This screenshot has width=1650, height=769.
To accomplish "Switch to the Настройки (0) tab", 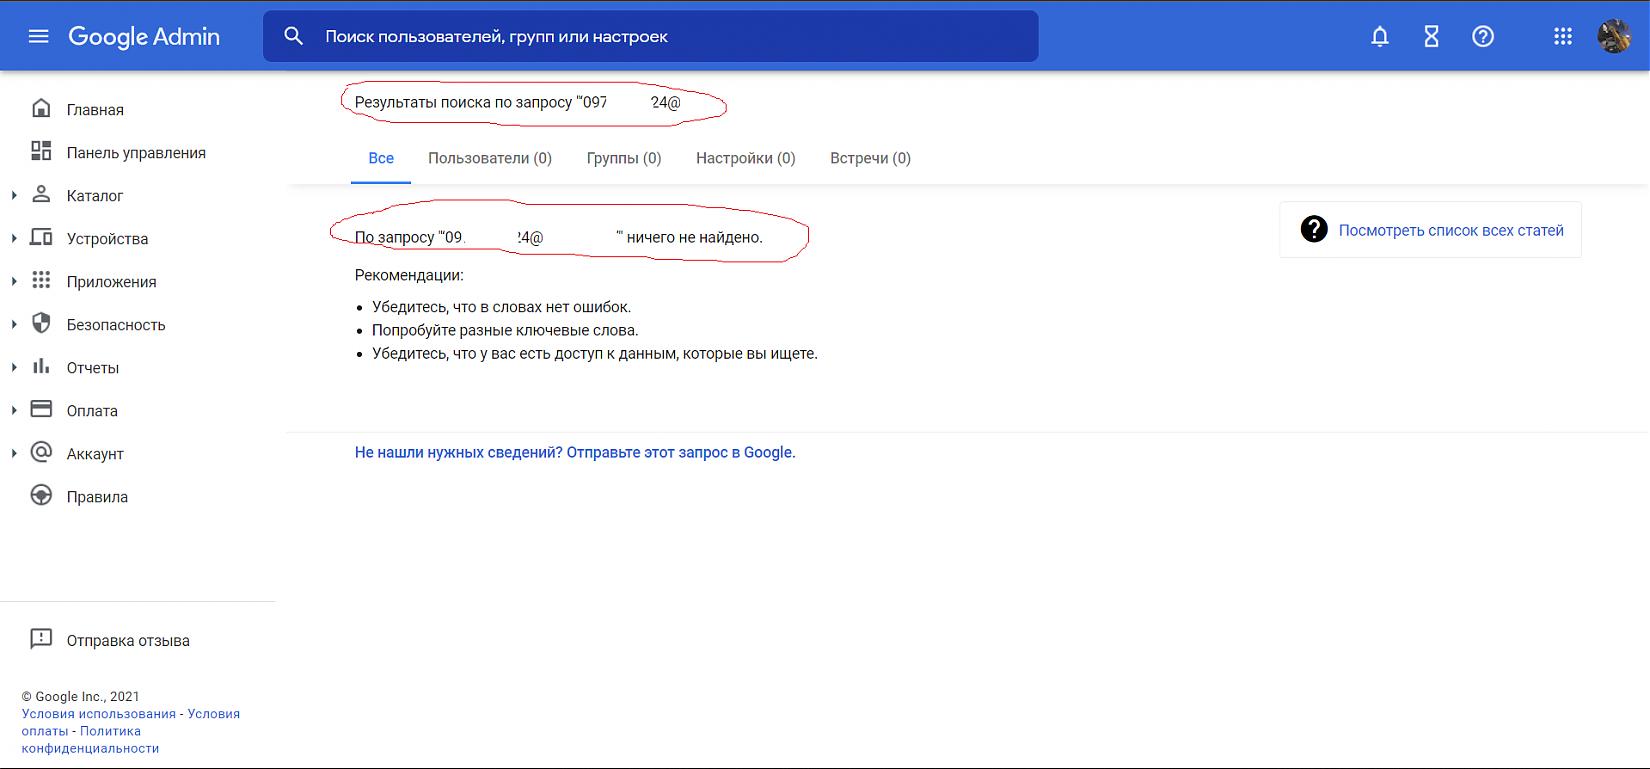I will click(x=746, y=158).
